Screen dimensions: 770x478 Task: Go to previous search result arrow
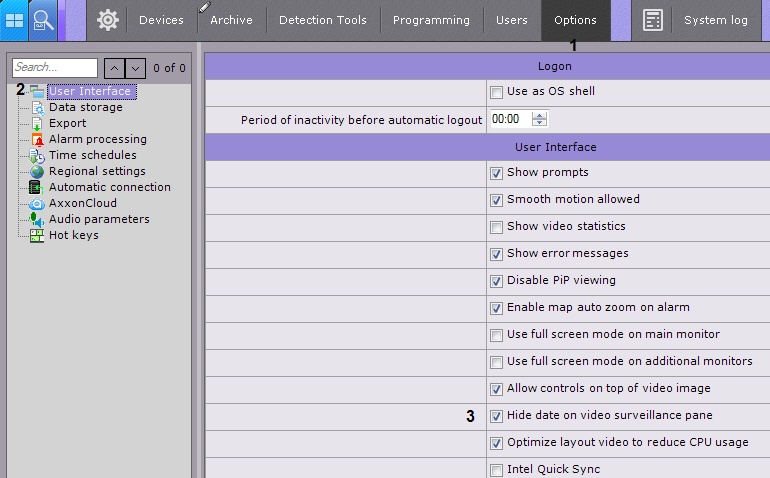[114, 68]
